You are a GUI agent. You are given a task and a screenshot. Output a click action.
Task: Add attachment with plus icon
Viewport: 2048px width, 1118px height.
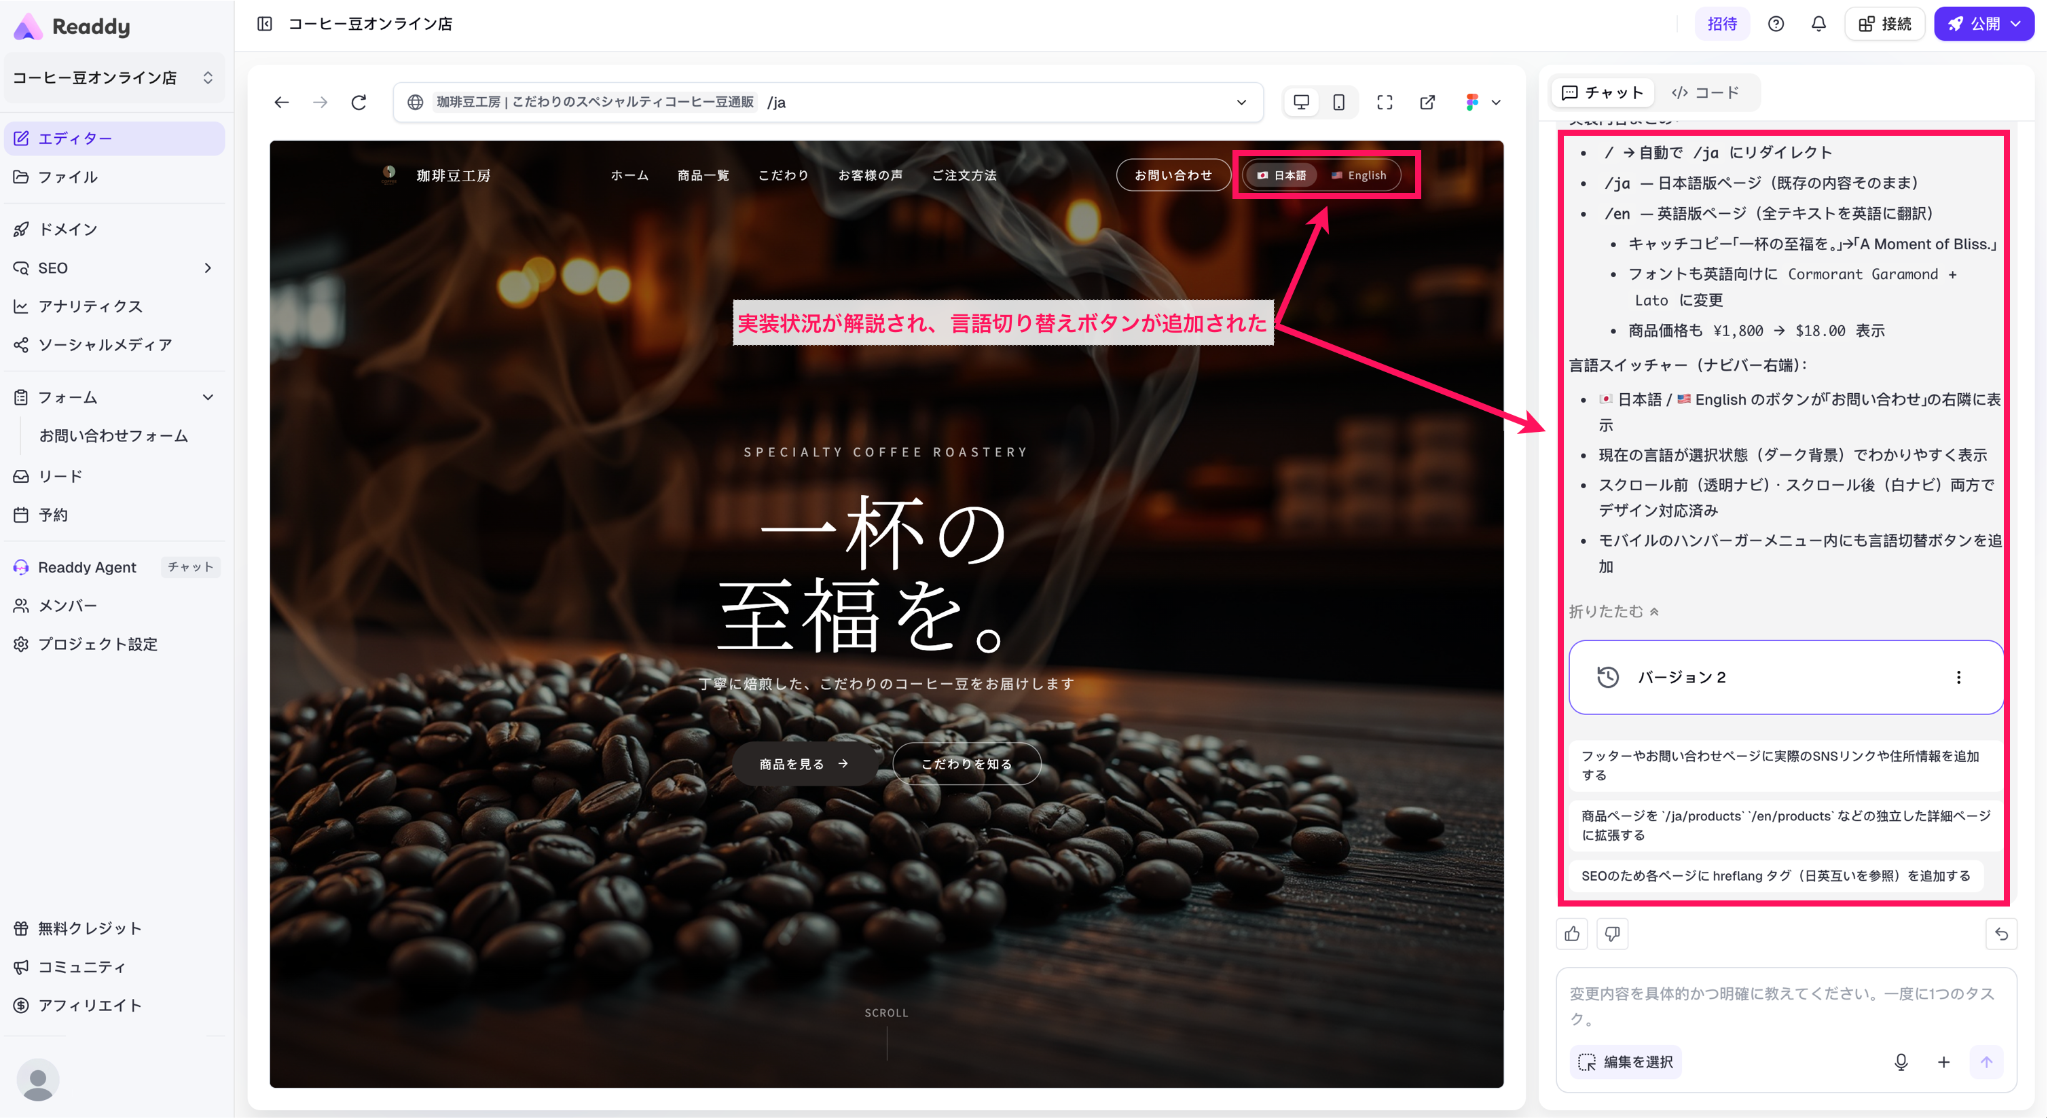tap(1943, 1062)
